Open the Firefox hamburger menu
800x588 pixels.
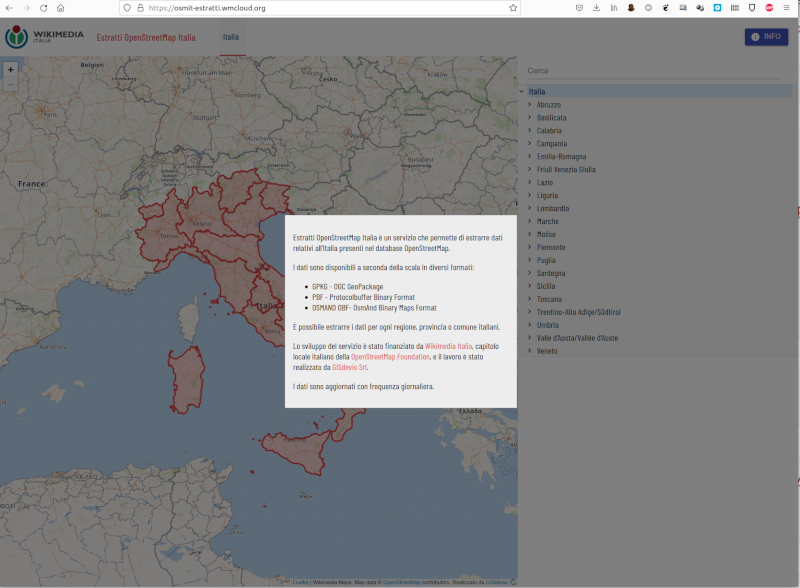787,8
